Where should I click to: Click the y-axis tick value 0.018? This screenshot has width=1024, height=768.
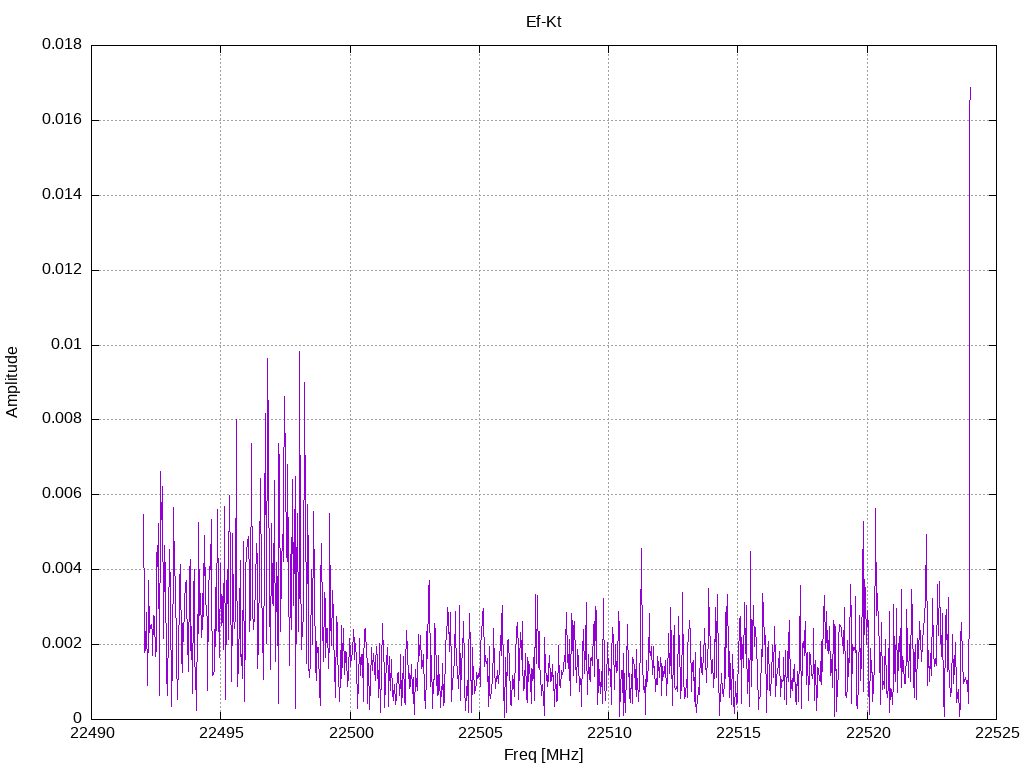coord(62,44)
